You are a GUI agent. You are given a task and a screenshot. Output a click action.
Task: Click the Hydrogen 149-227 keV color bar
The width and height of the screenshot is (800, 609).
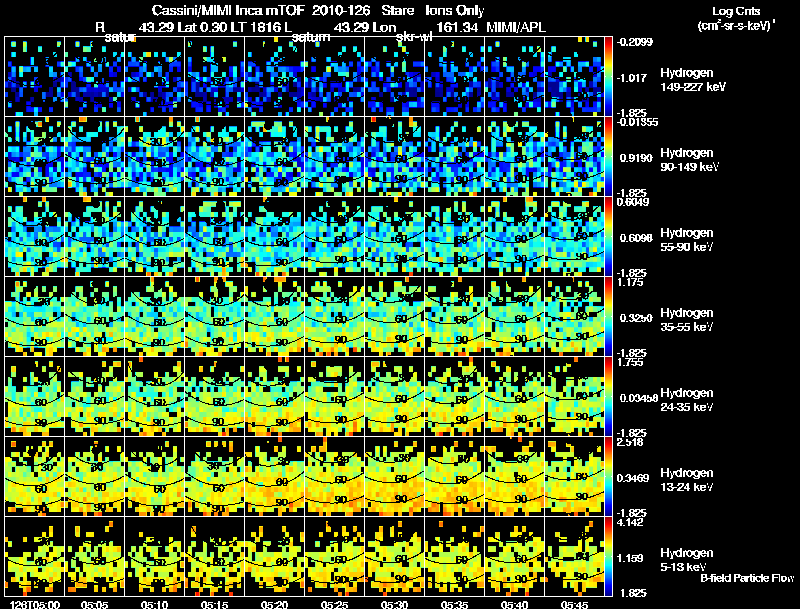coord(608,77)
